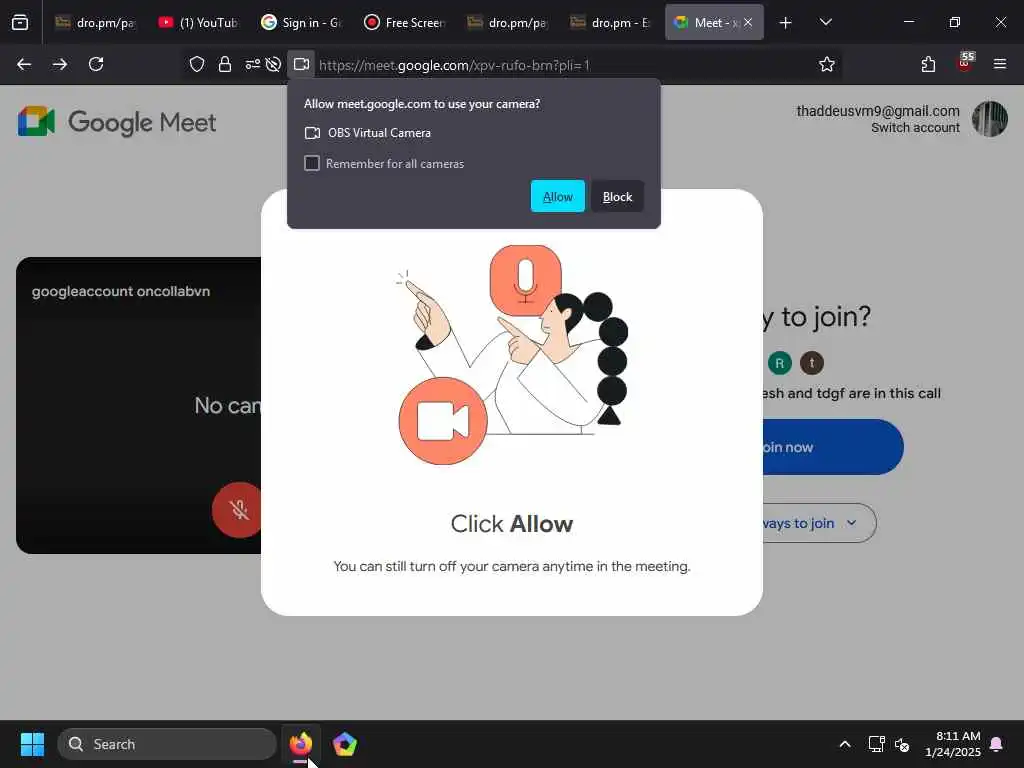Switch to the first dro.pm tab

tap(95, 22)
